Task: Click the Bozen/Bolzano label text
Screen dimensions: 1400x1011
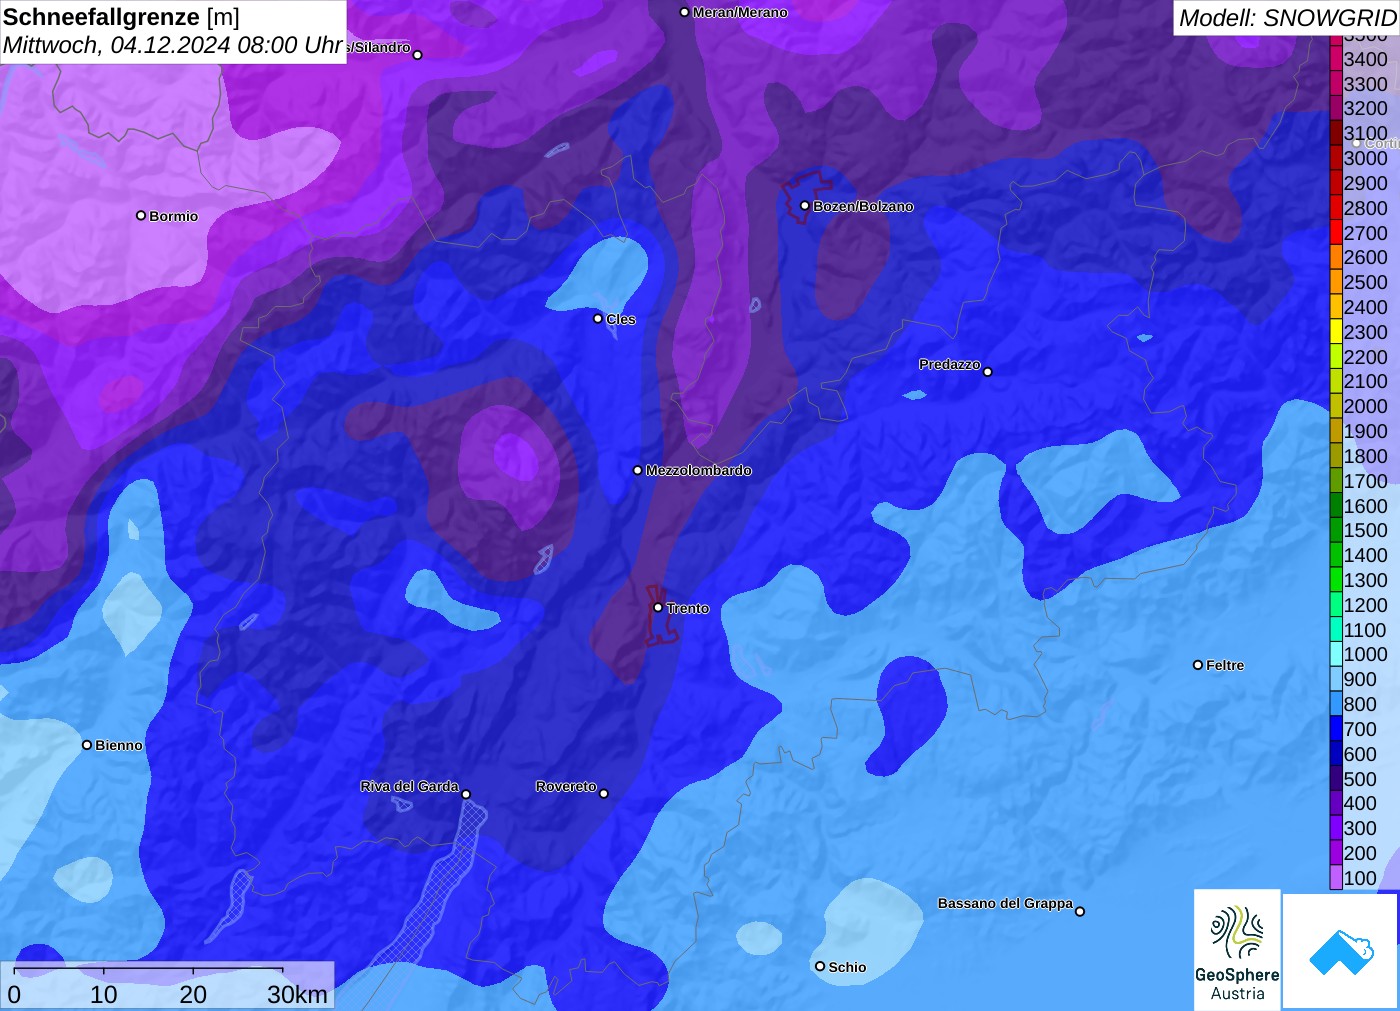Action: (863, 206)
